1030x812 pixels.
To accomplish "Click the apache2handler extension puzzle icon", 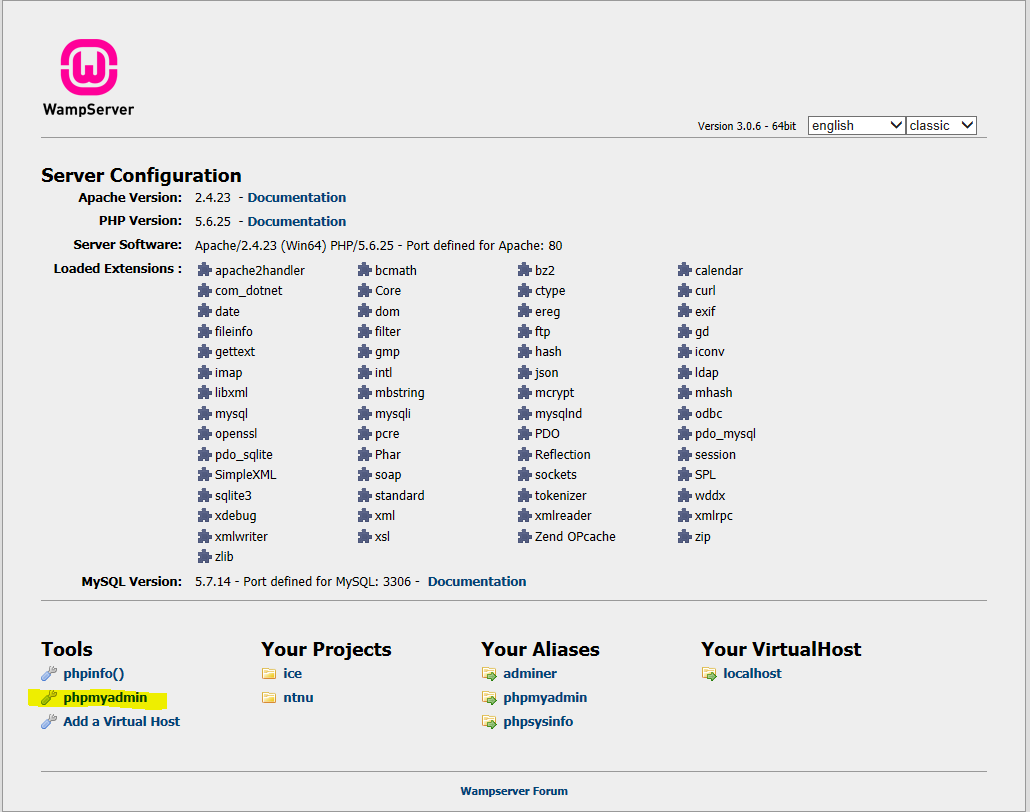I will (204, 270).
